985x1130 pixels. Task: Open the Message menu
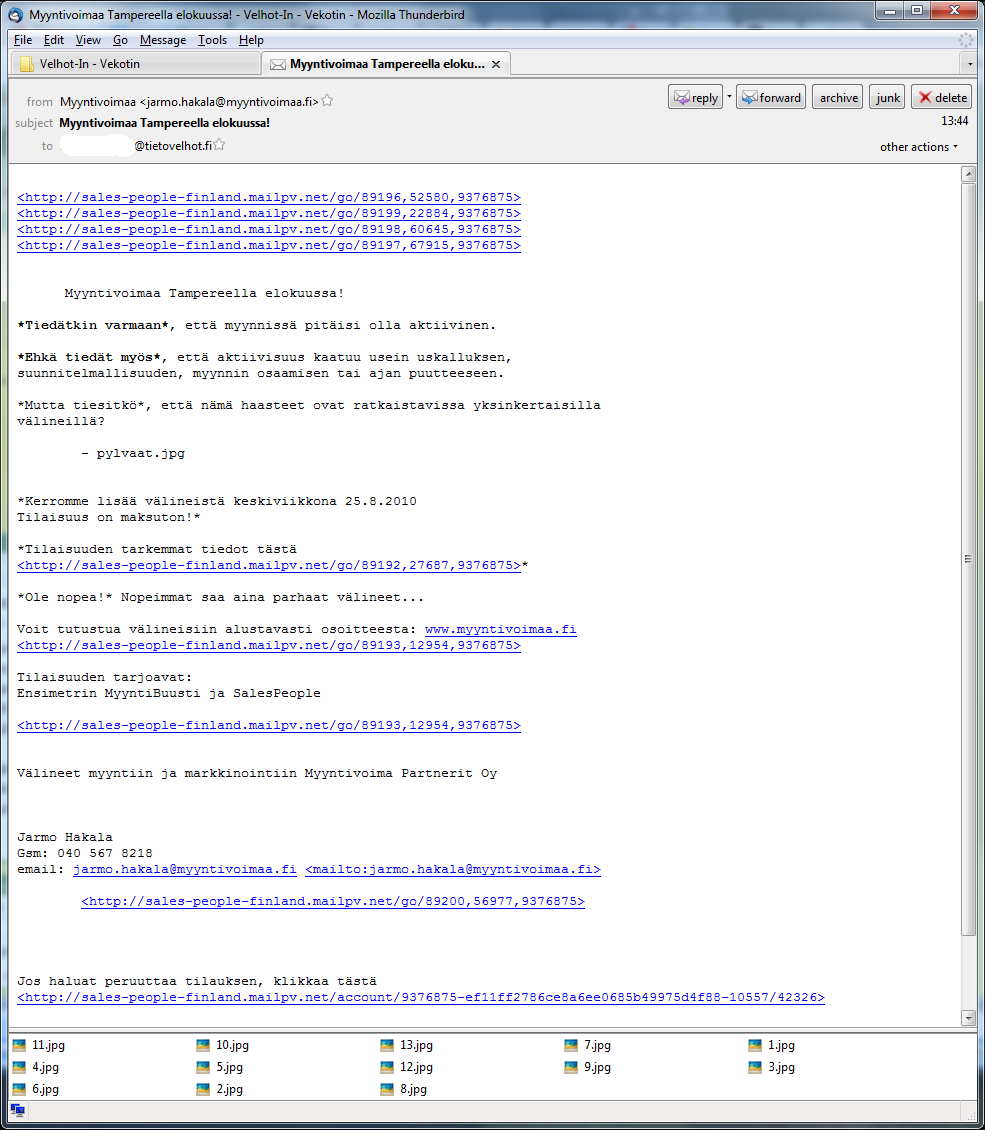coord(163,40)
